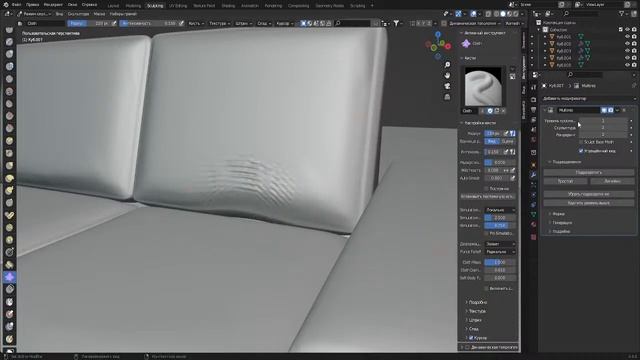
Task: Expand the Подробно section in sidebar
Action: pos(477,302)
